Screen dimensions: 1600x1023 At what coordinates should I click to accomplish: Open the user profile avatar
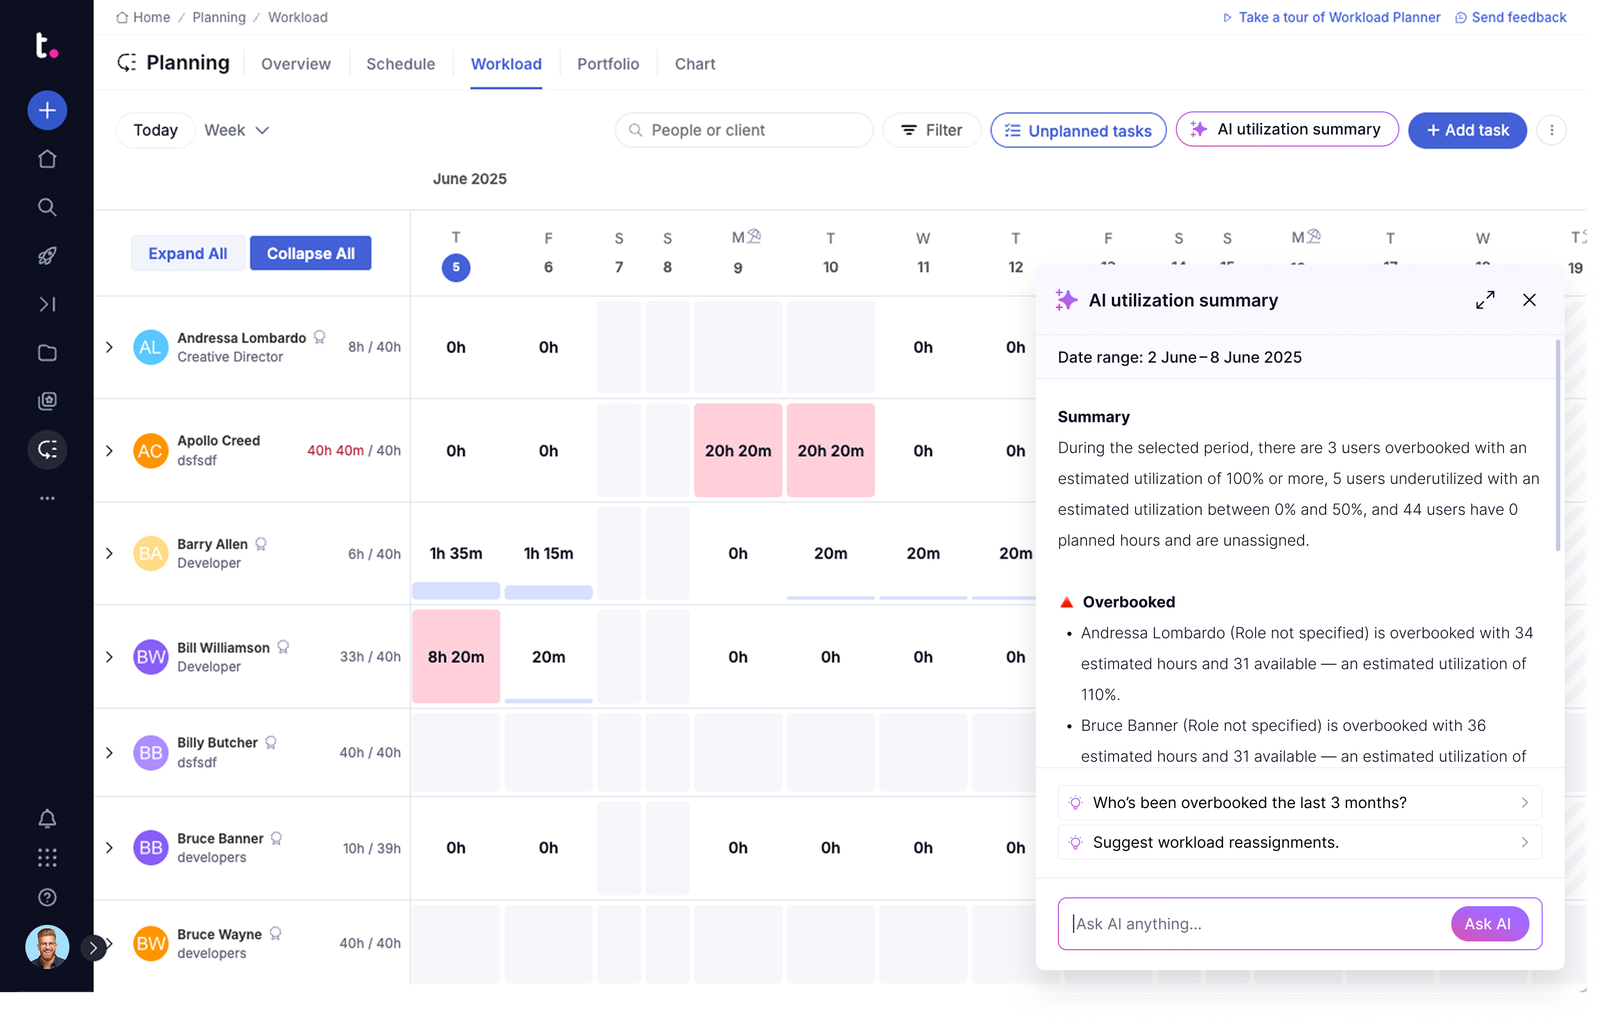(x=47, y=947)
